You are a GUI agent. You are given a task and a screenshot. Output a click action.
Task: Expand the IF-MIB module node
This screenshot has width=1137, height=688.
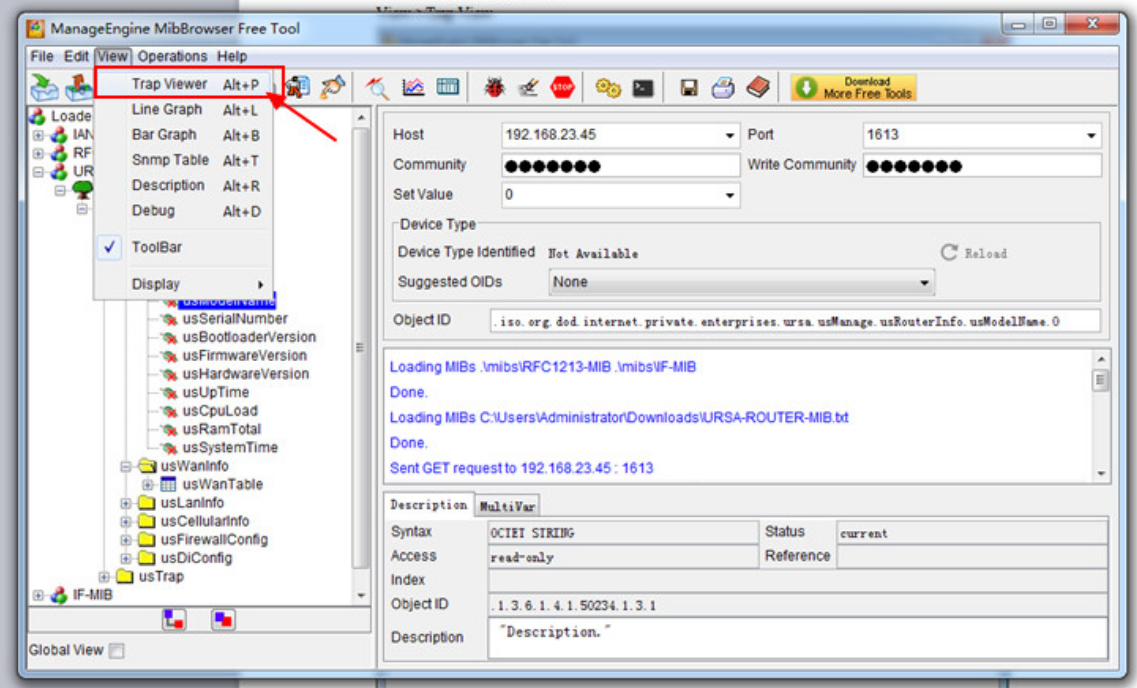[38, 595]
